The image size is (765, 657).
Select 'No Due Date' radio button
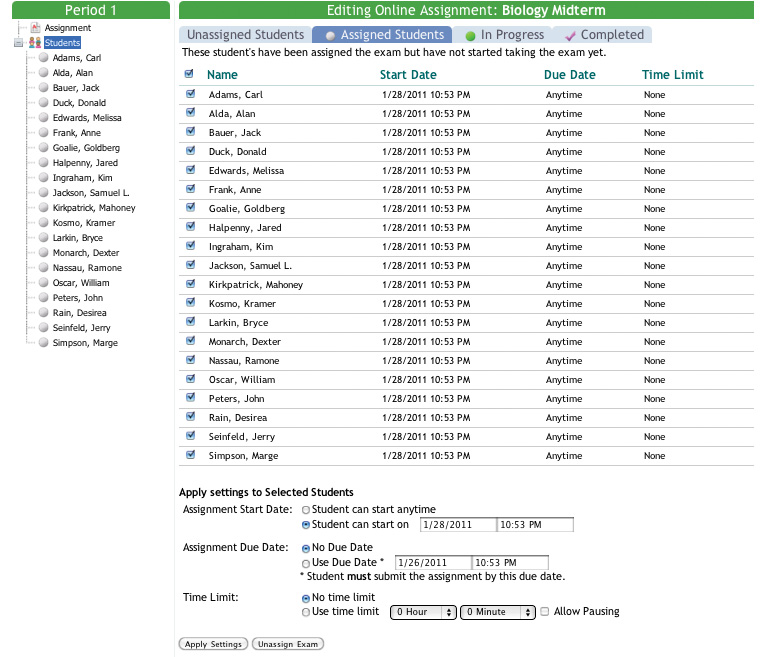pos(306,549)
